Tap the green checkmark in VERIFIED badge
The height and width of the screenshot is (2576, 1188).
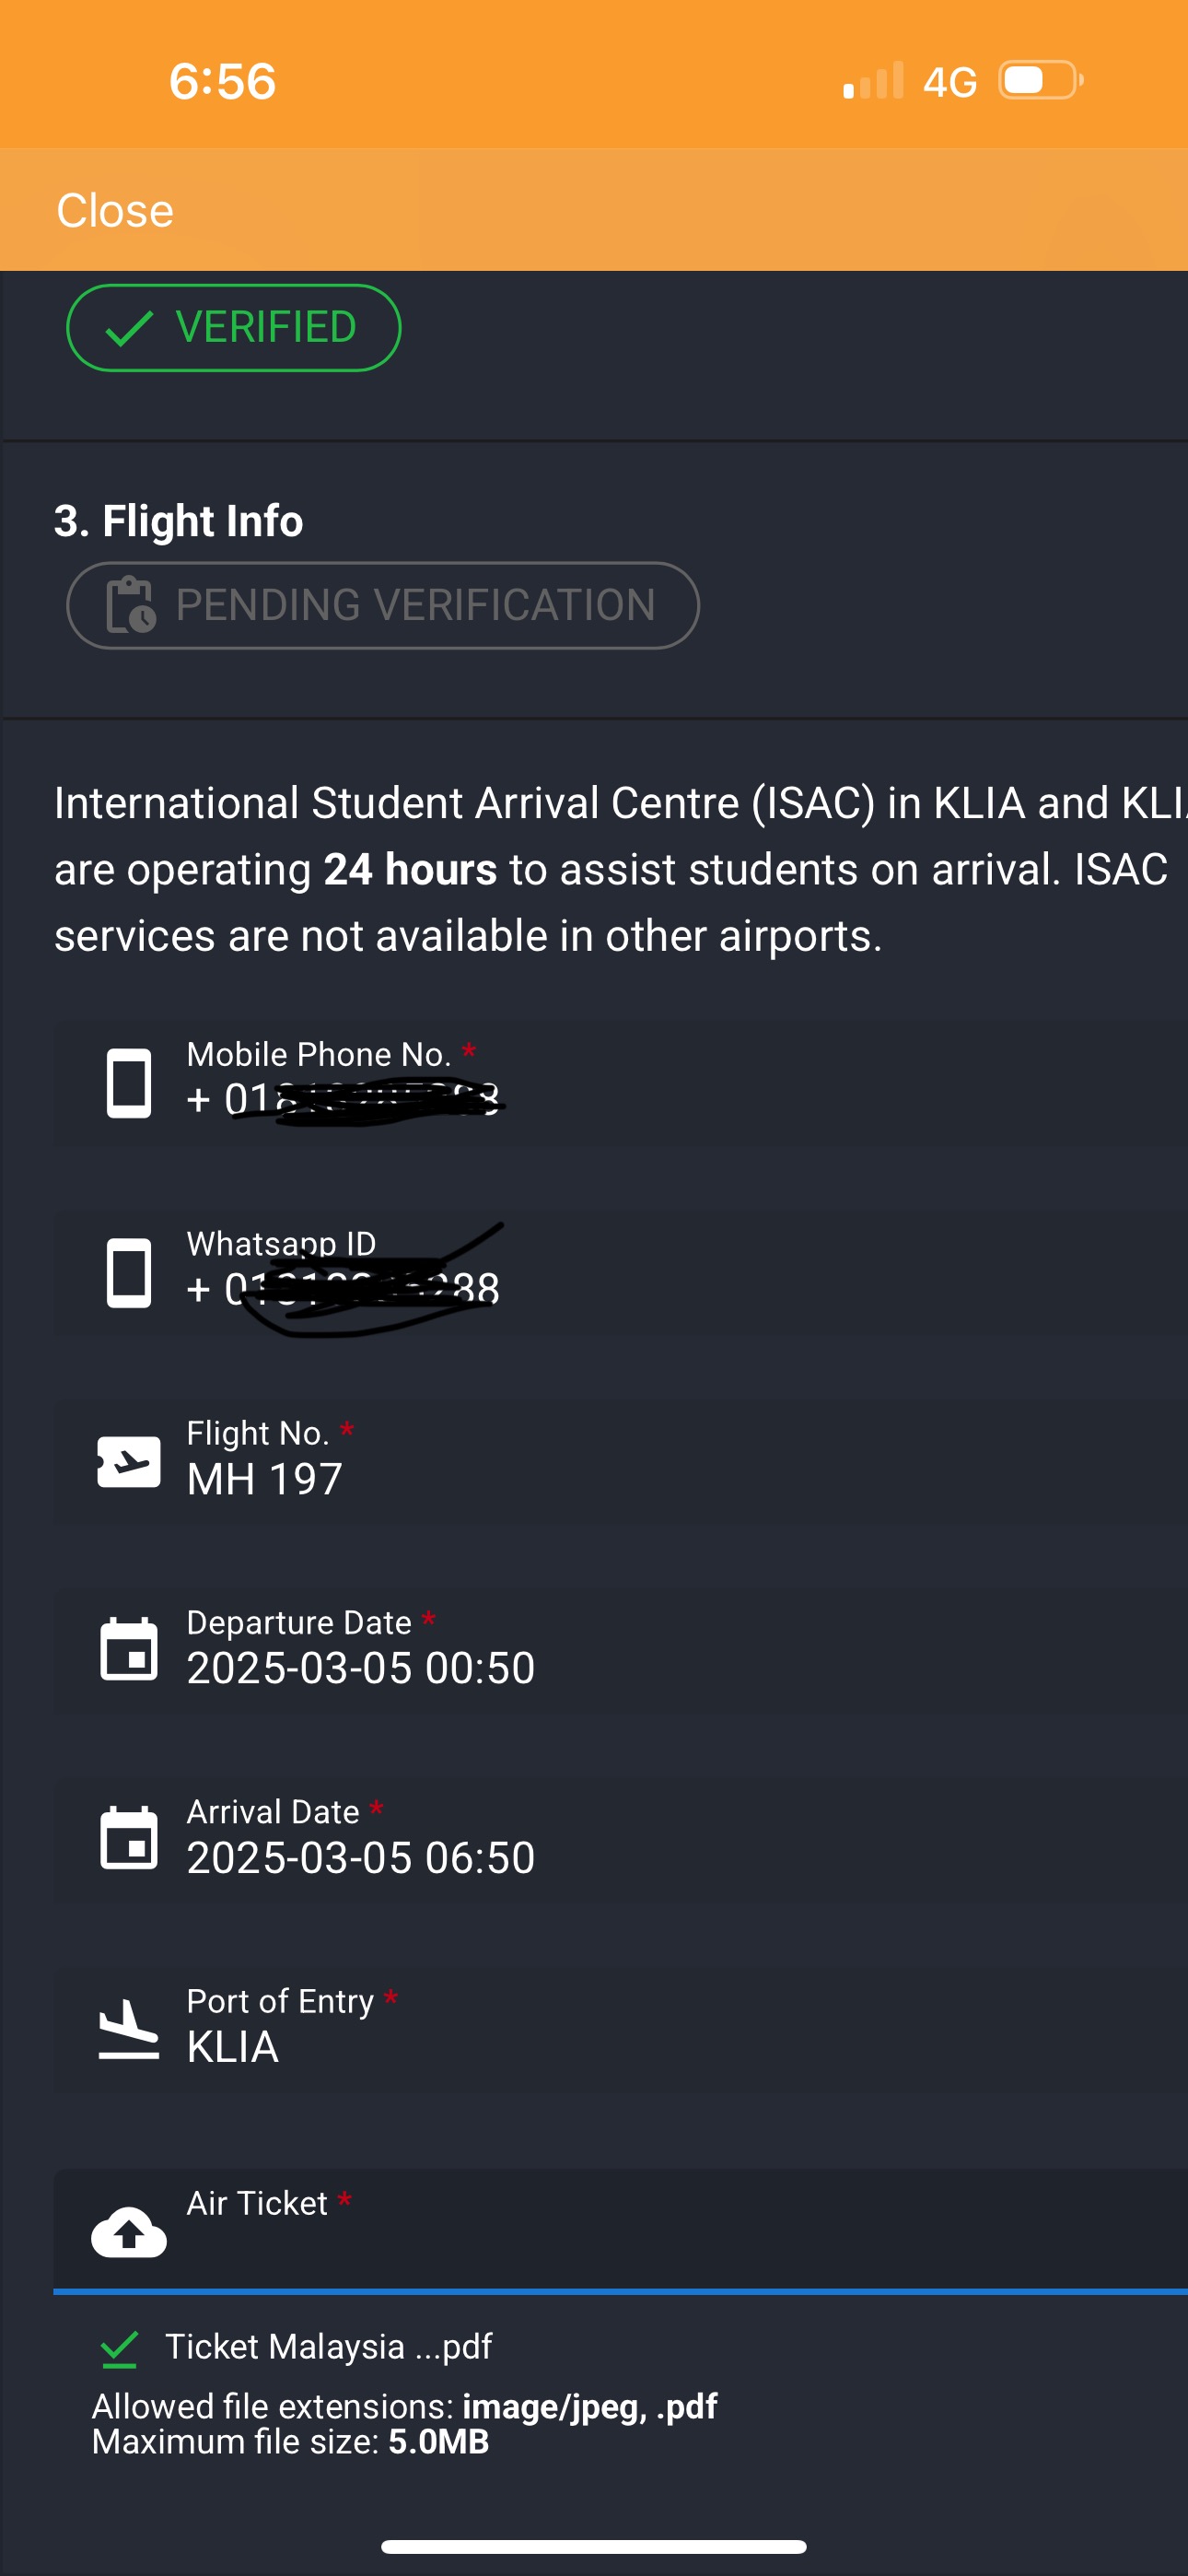click(129, 328)
